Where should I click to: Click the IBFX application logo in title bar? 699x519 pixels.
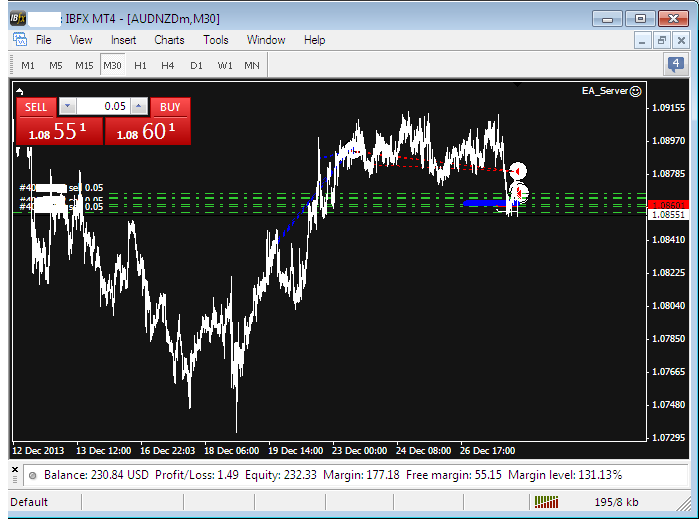pyautogui.click(x=17, y=18)
